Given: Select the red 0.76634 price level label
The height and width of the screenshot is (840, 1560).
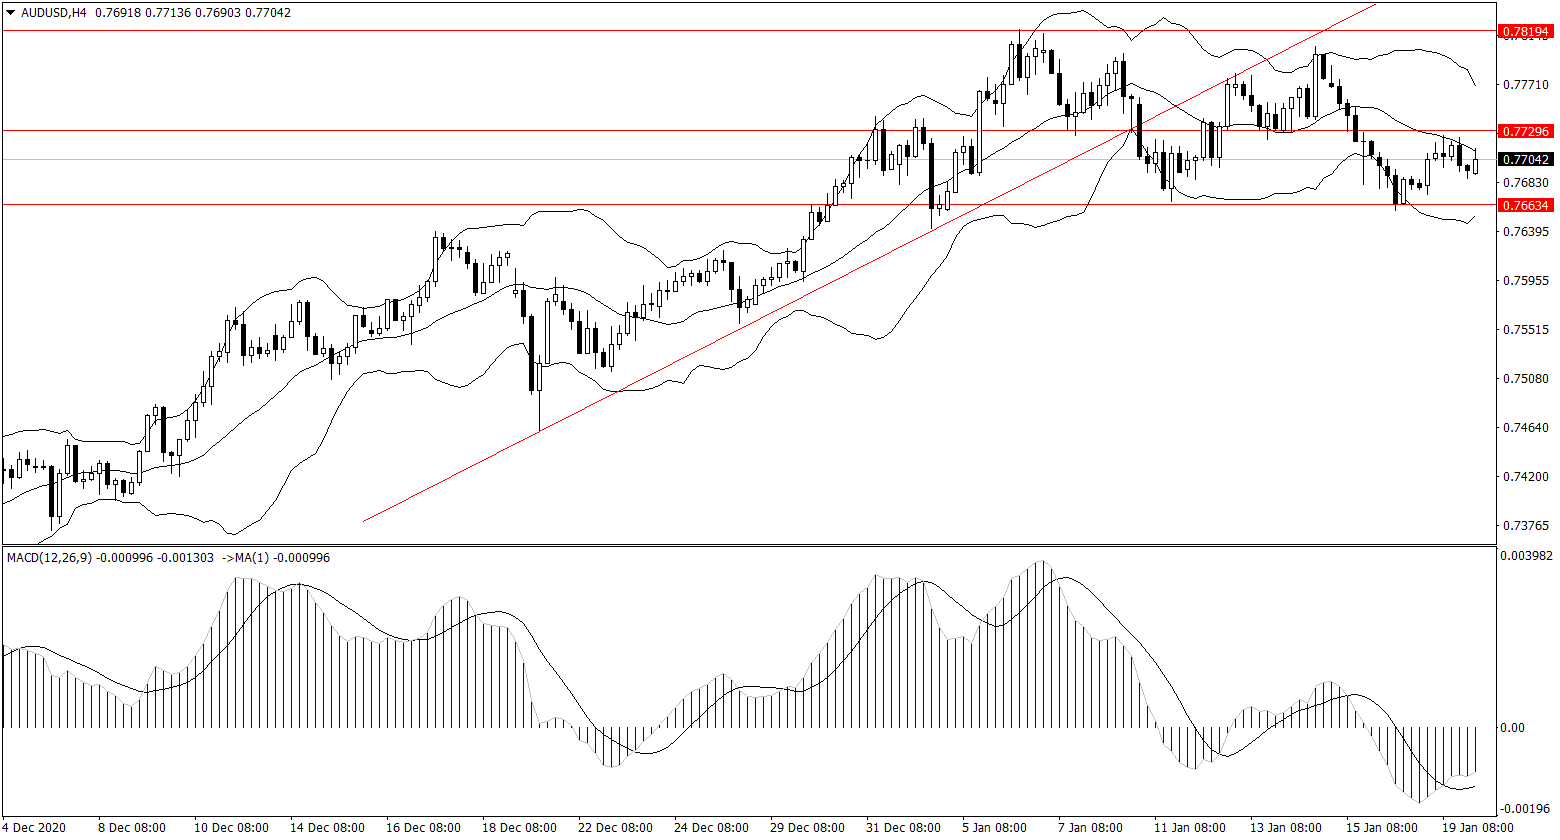Looking at the screenshot, I should tap(1526, 205).
